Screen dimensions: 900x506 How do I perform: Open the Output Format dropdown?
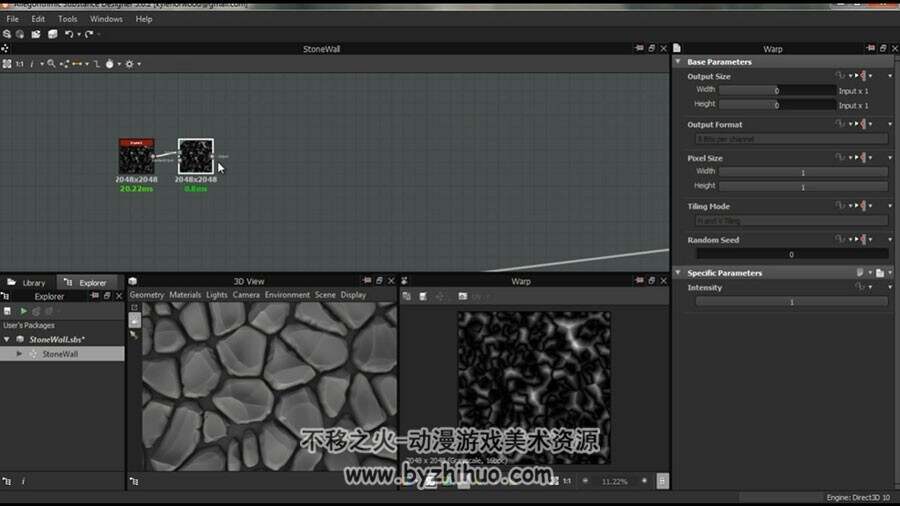[x=792, y=139]
